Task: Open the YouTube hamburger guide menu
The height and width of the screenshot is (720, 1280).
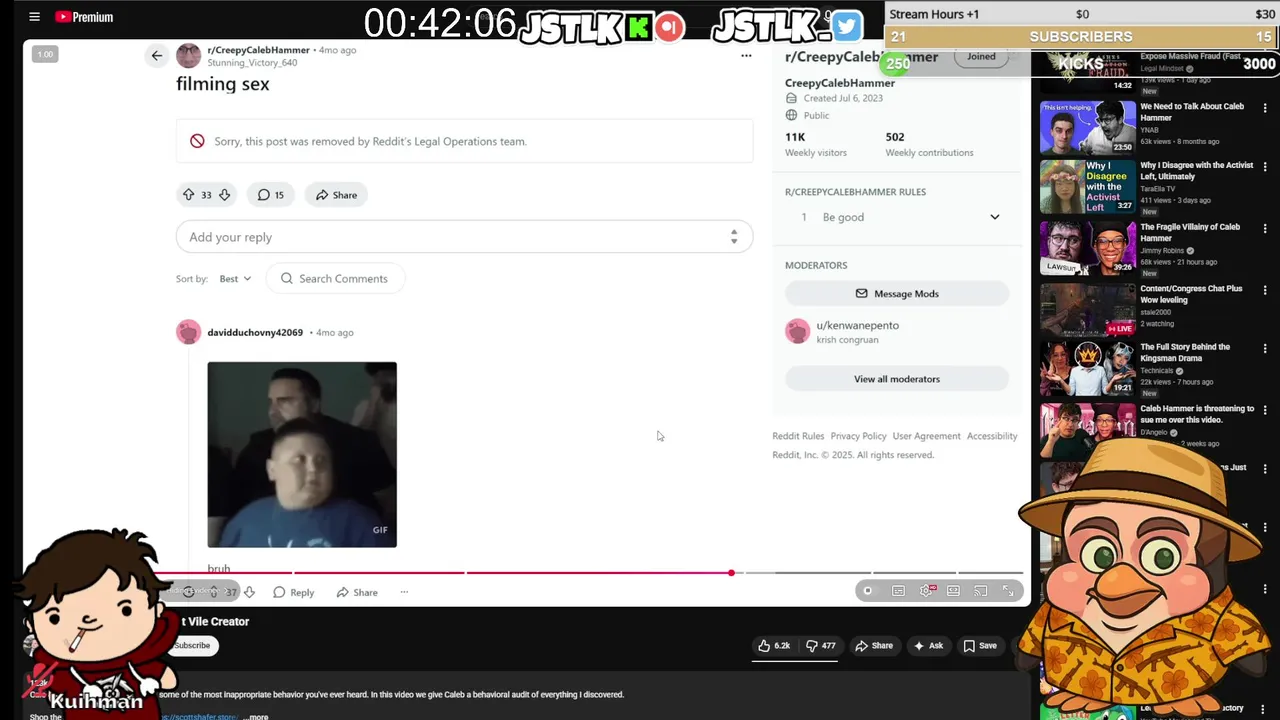Action: tap(34, 17)
